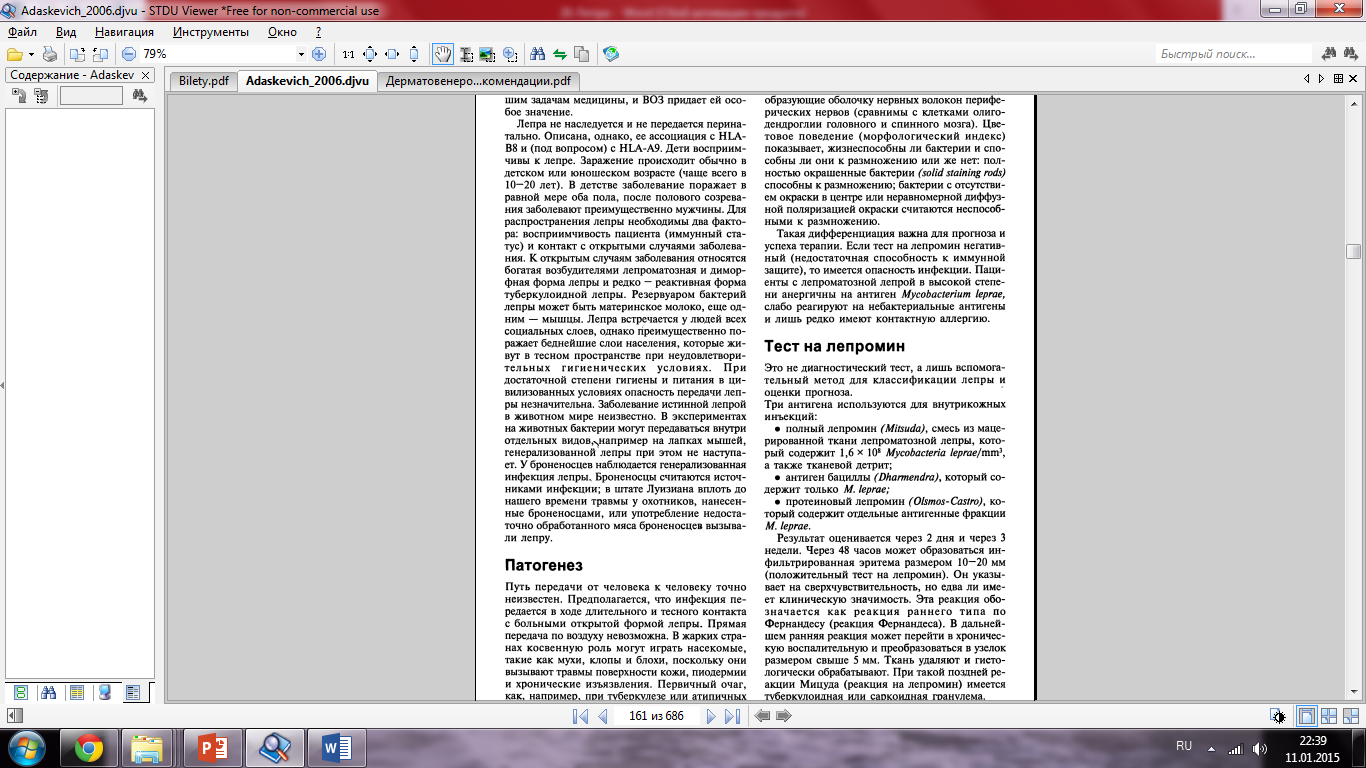
Task: Navigate forward in view history
Action: click(784, 716)
